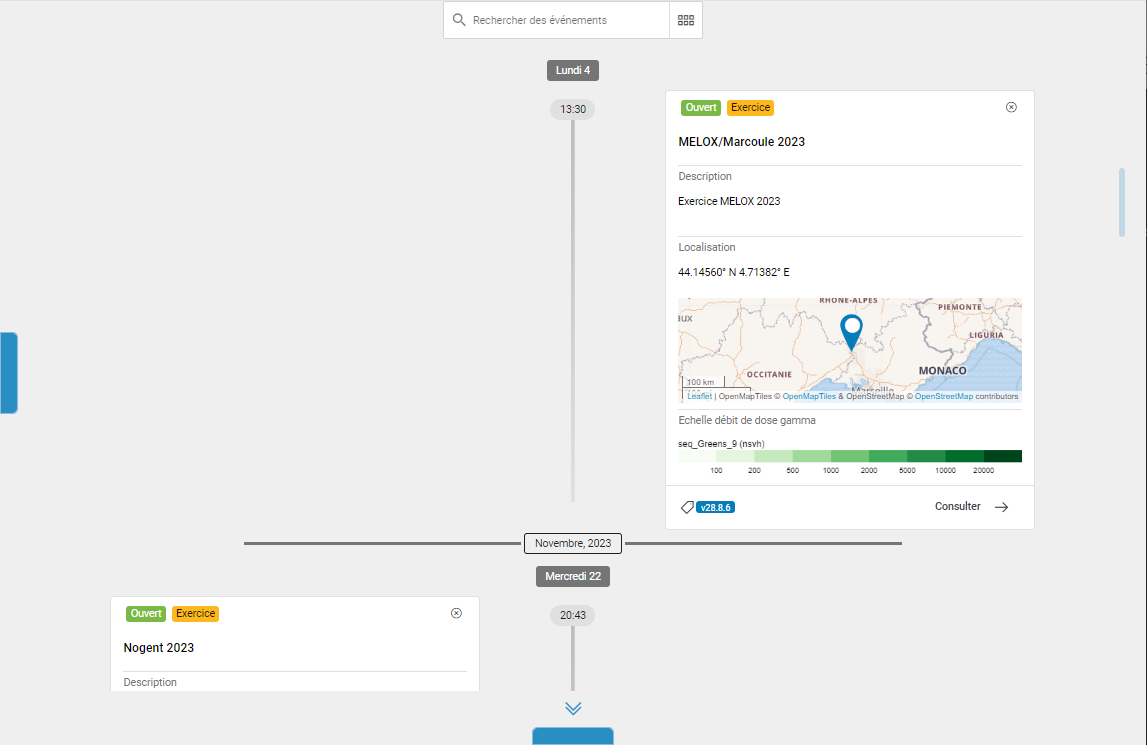Click the blue map location pin
1147x745 pixels.
851,329
